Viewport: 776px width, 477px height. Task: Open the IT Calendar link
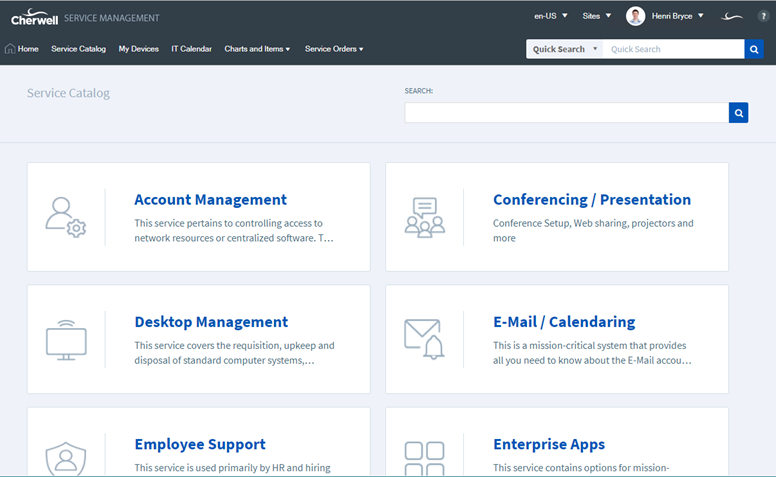tap(191, 49)
